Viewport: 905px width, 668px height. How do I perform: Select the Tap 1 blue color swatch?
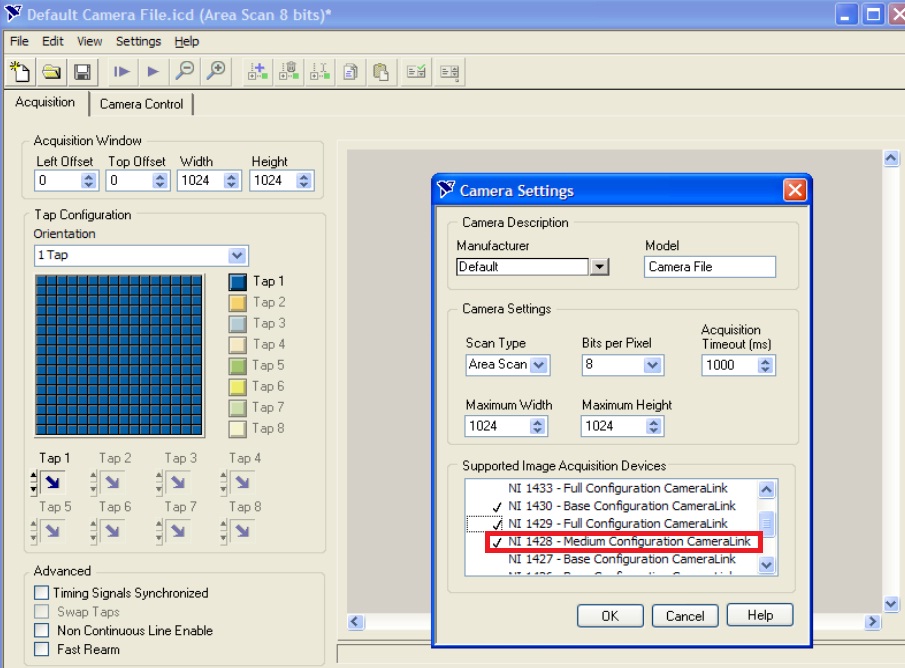pyautogui.click(x=237, y=282)
